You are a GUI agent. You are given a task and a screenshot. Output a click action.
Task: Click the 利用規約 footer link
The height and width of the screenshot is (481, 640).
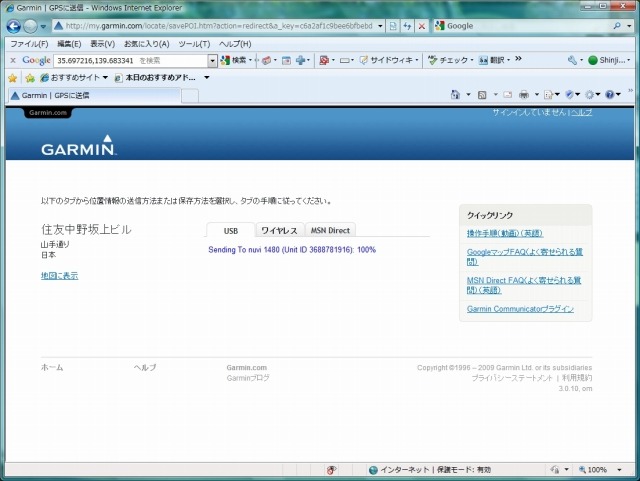pos(577,378)
